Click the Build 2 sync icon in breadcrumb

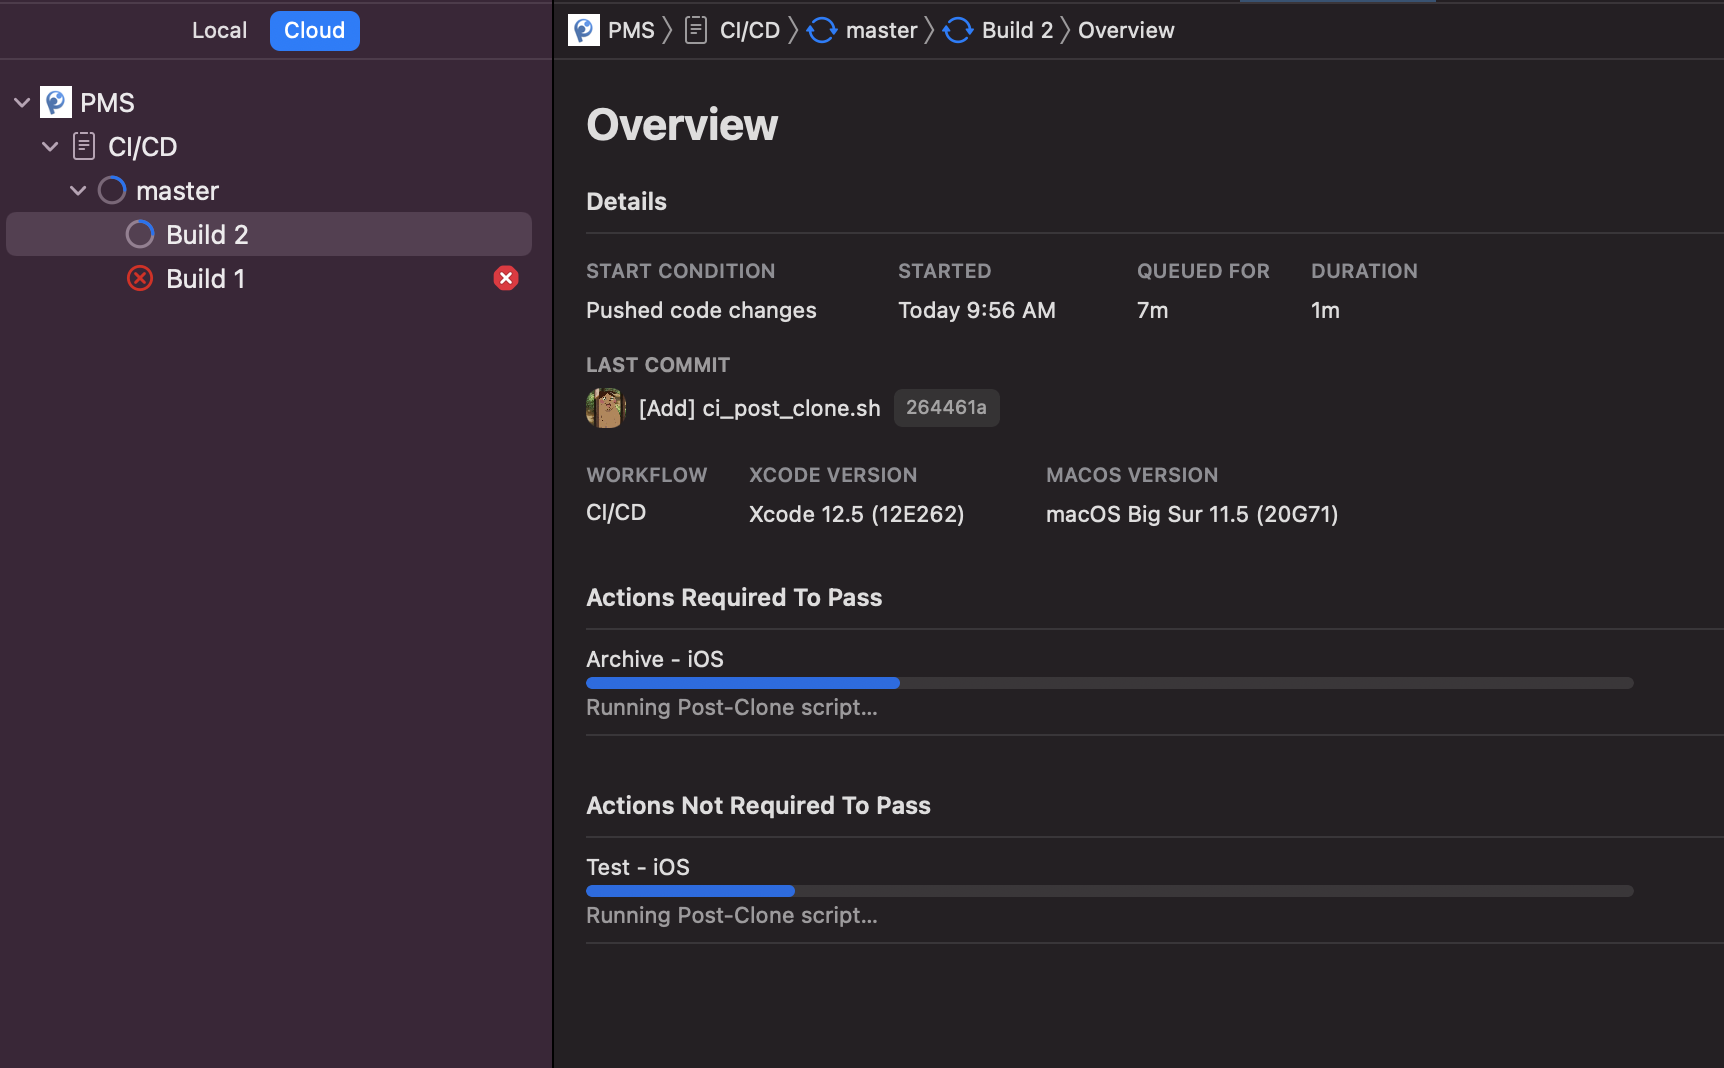tap(958, 30)
